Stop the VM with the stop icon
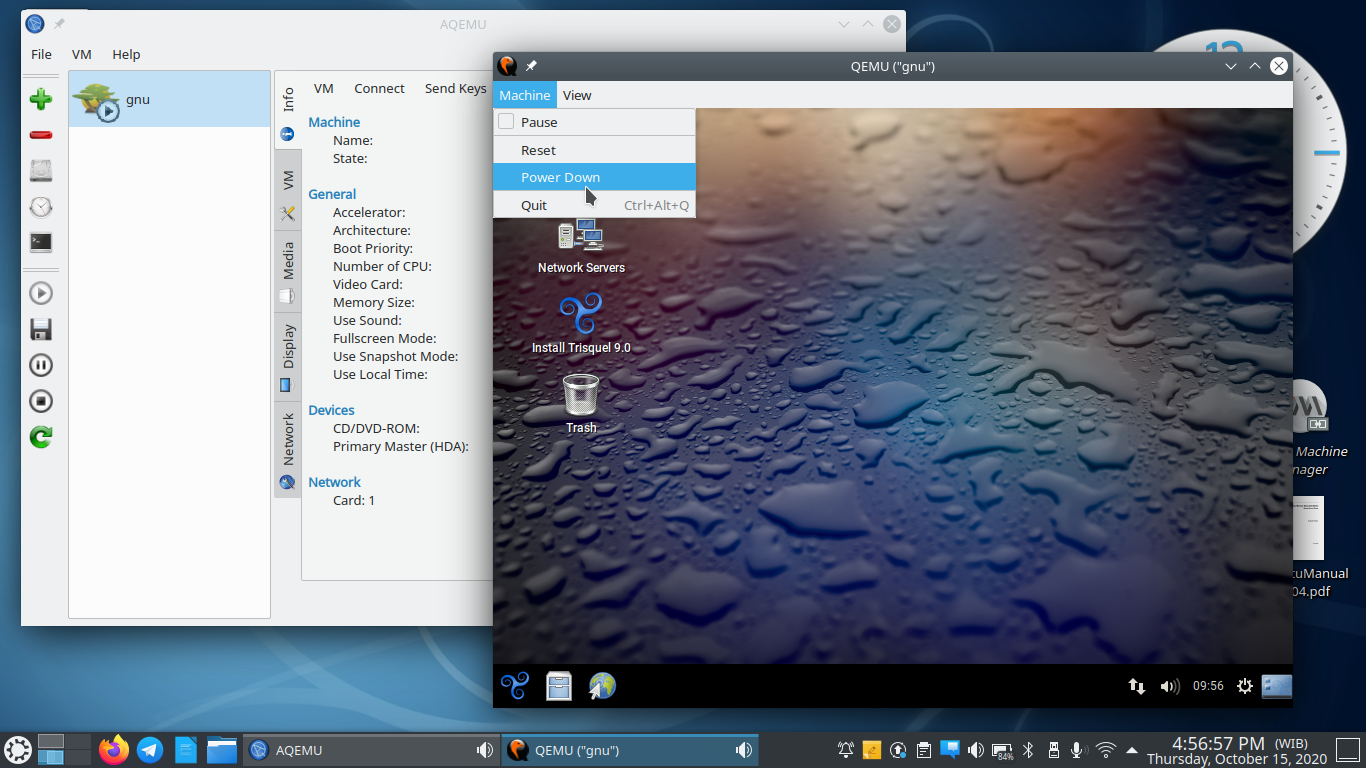The width and height of the screenshot is (1366, 768). [x=40, y=401]
